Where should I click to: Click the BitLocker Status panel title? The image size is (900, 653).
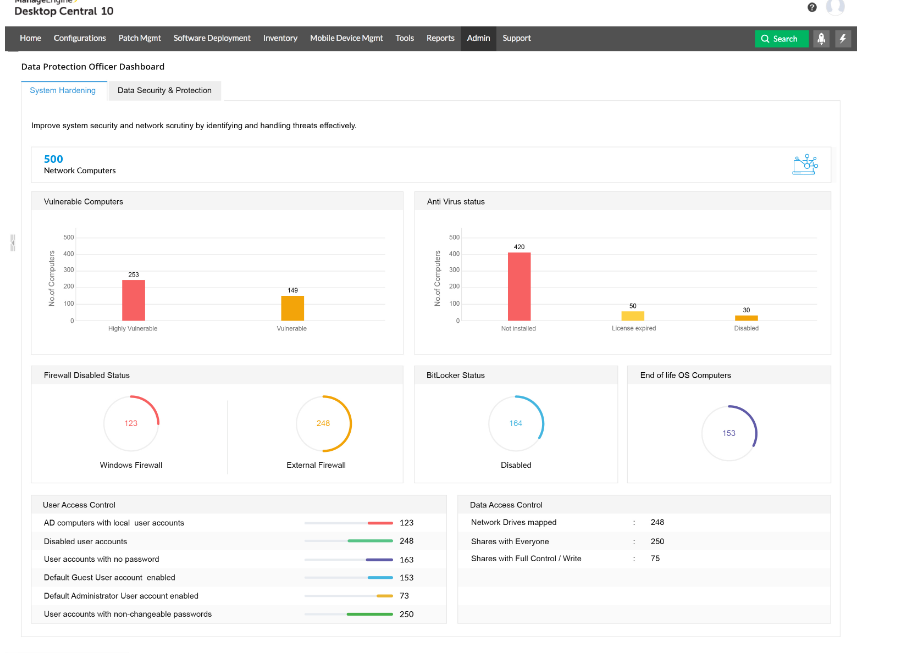pyautogui.click(x=455, y=375)
